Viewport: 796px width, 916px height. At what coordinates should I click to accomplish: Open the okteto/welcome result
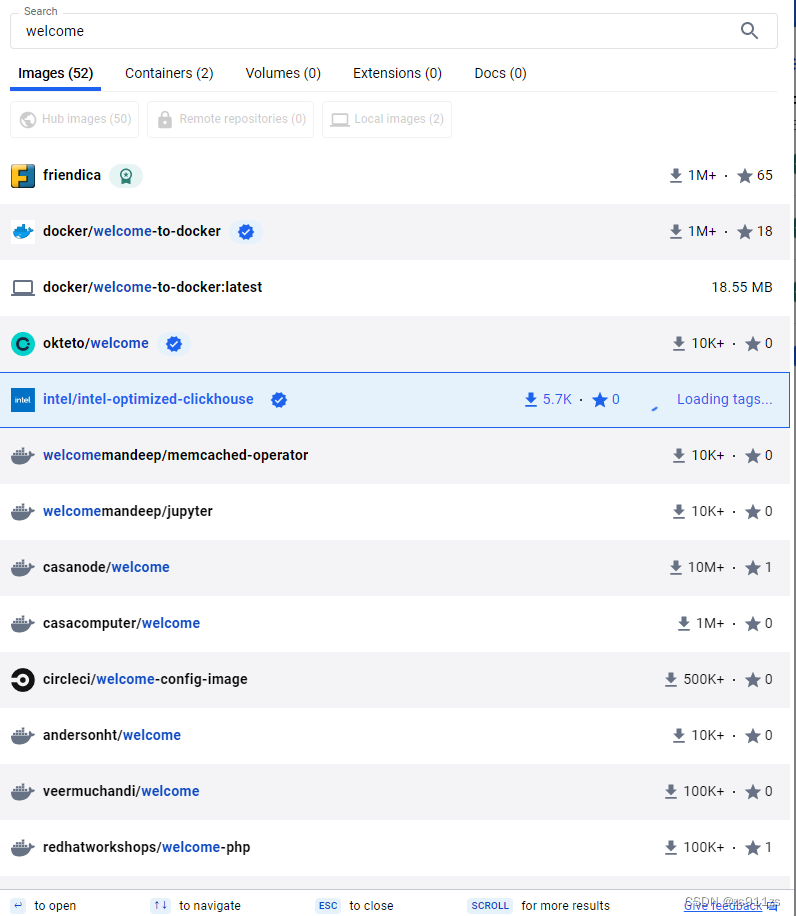coord(395,344)
